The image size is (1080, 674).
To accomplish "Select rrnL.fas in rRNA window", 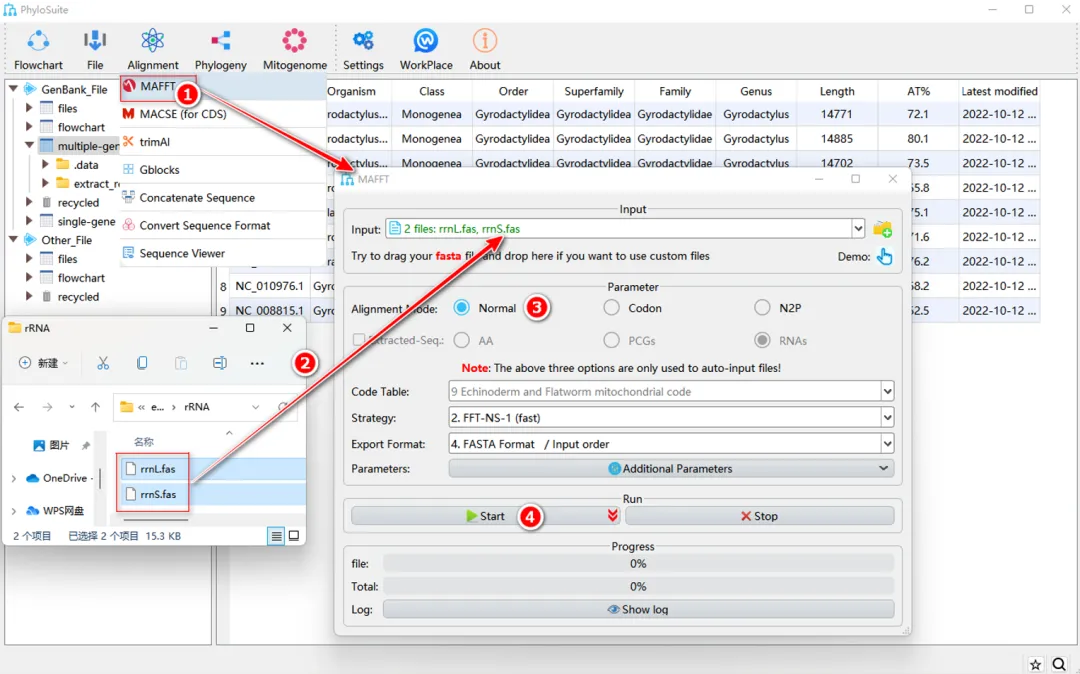I will 158,469.
